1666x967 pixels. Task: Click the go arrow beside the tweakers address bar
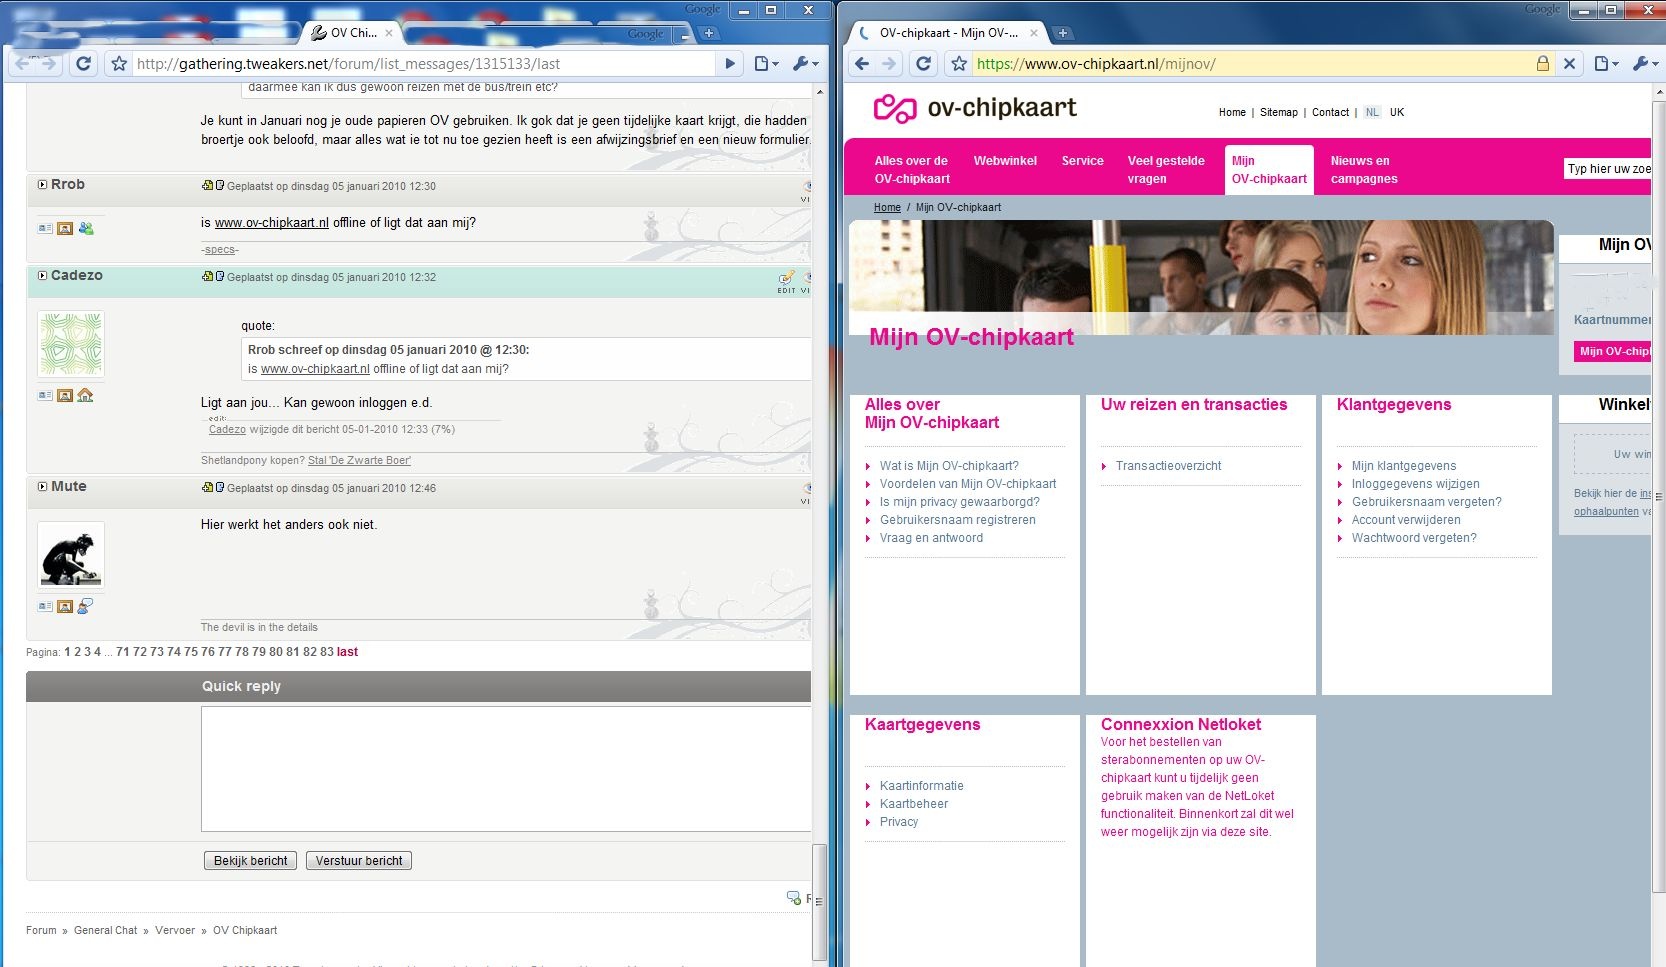coord(730,64)
